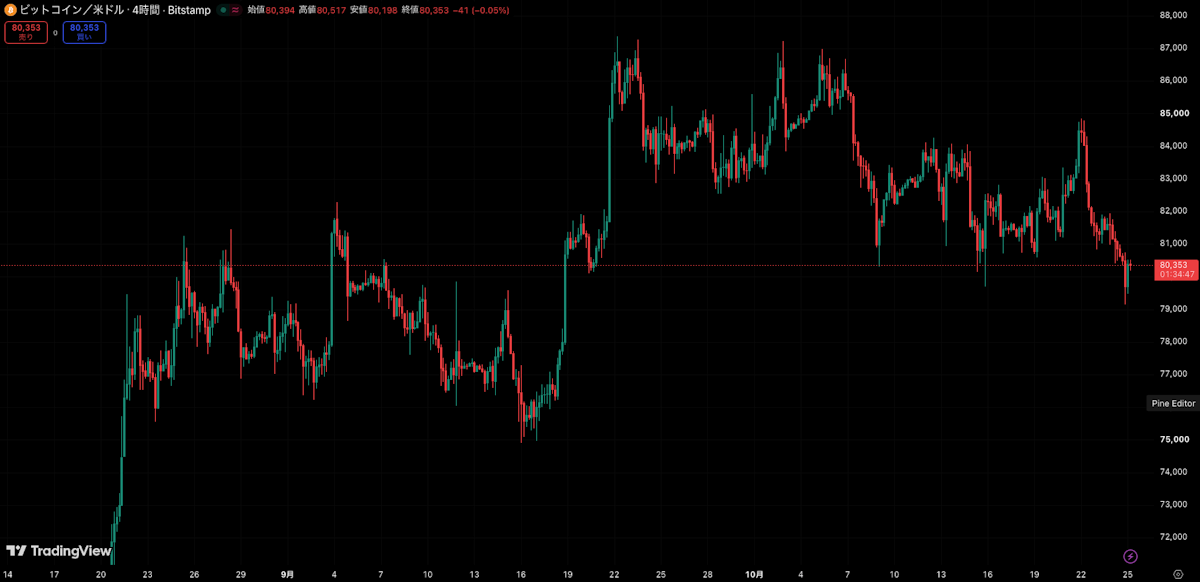Click the blue 80,353 買い buy button
Viewport: 1200px width, 582px height.
(x=84, y=32)
